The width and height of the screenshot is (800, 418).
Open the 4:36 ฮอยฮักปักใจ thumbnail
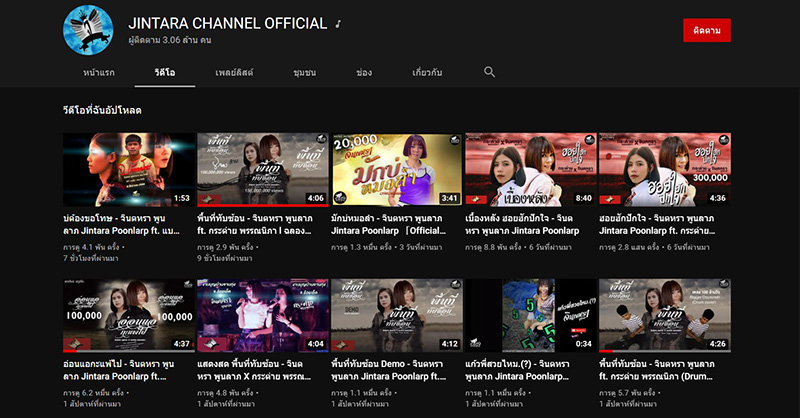point(664,170)
